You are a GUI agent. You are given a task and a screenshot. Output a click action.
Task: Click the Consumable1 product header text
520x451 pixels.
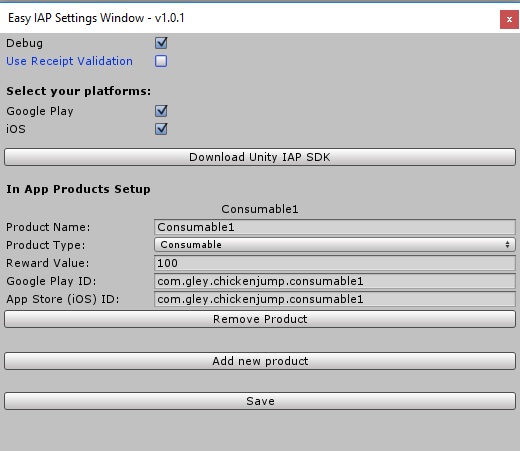[x=260, y=209]
